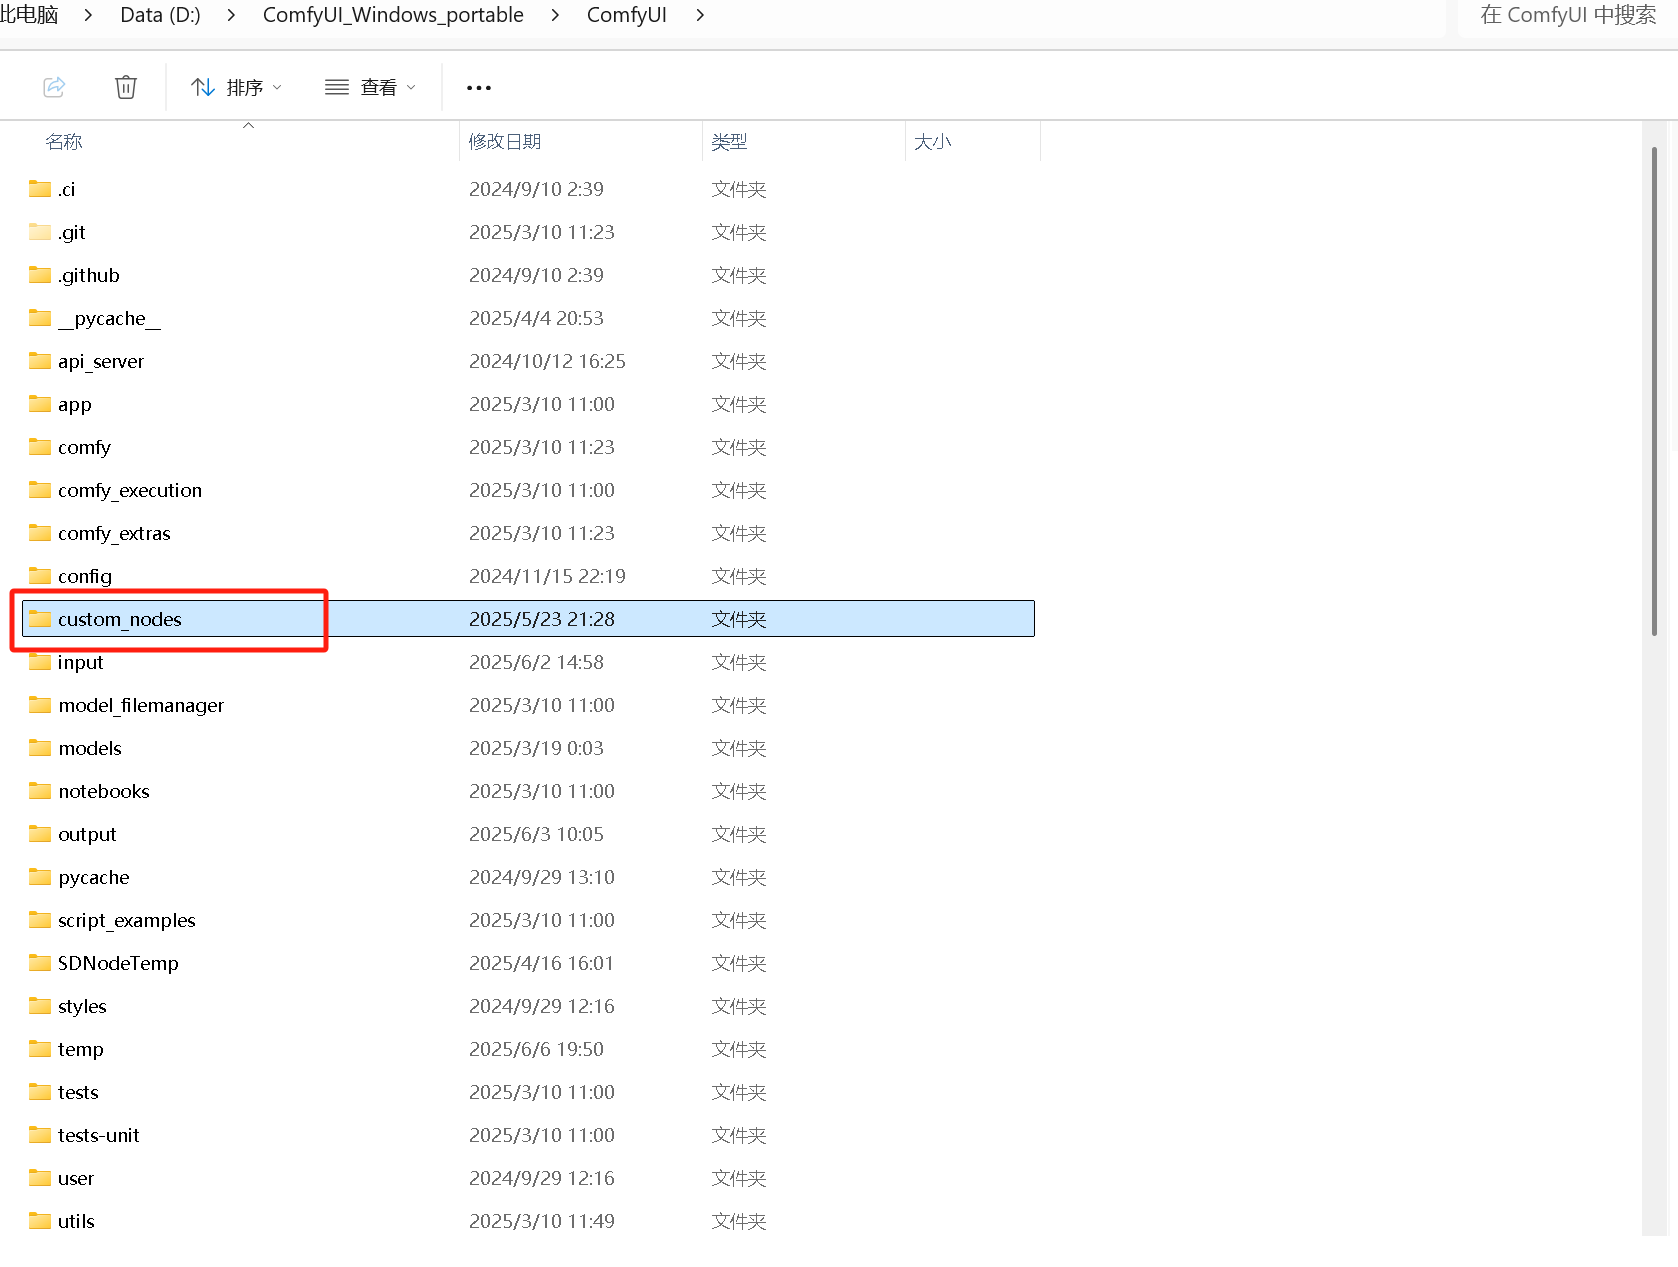
Task: Click the ComfyUI_Windows_portable breadcrumb segment
Action: (x=393, y=15)
